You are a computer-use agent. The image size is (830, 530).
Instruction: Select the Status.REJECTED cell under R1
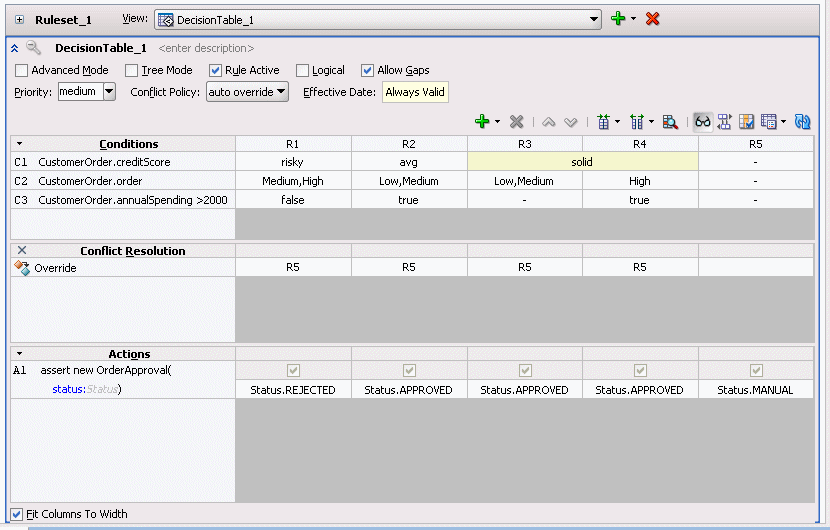point(293,390)
